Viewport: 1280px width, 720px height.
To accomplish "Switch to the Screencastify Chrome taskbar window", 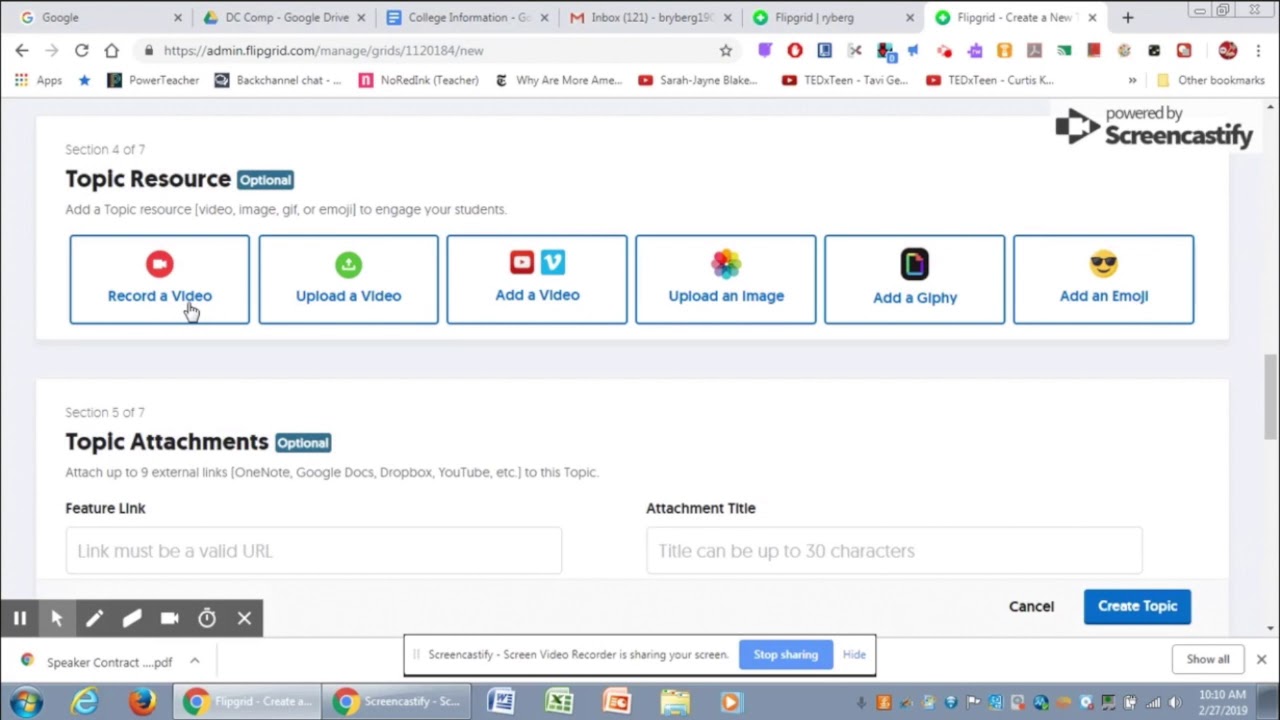I will click(399, 702).
